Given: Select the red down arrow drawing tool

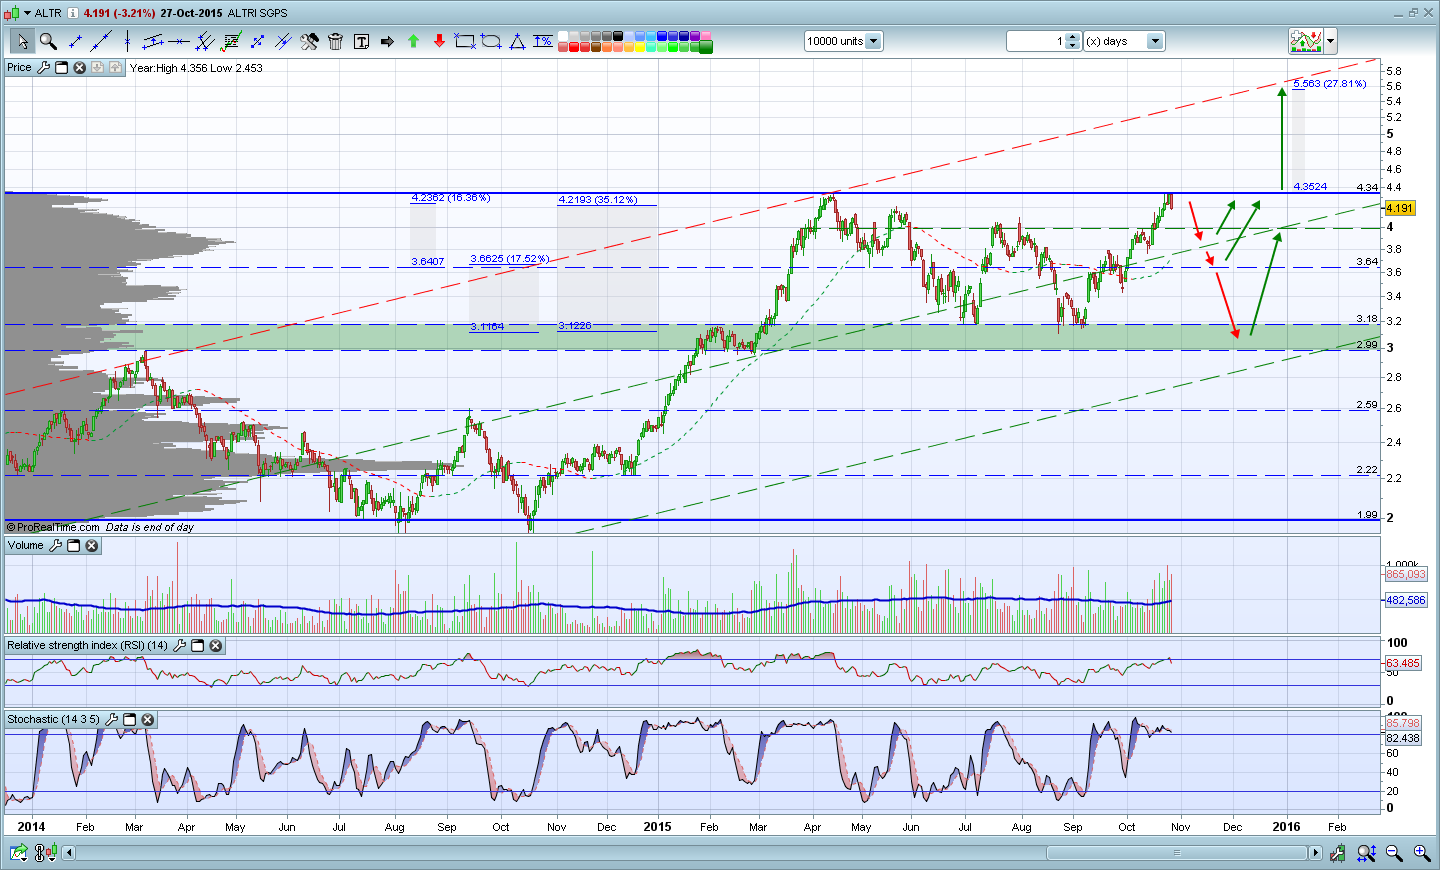Looking at the screenshot, I should [x=439, y=41].
